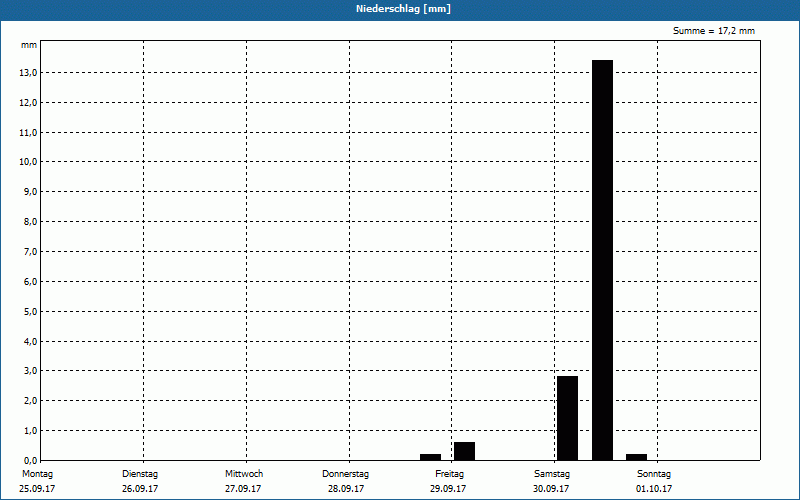Click the Montag axis label
This screenshot has width=800, height=500.
click(37, 474)
